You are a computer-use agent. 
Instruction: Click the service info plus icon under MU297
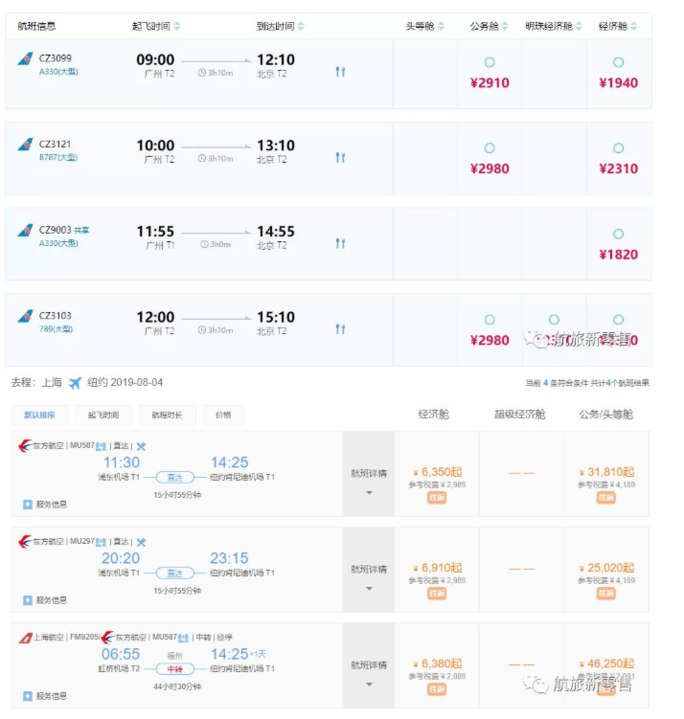pyautogui.click(x=28, y=600)
